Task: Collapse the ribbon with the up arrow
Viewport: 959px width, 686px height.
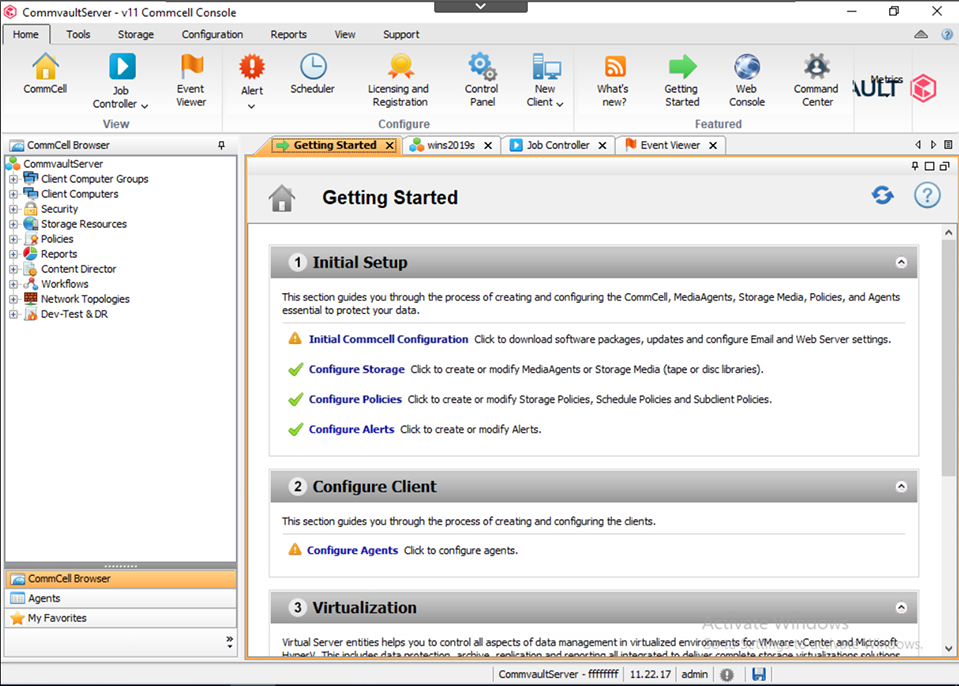Action: coord(921,35)
